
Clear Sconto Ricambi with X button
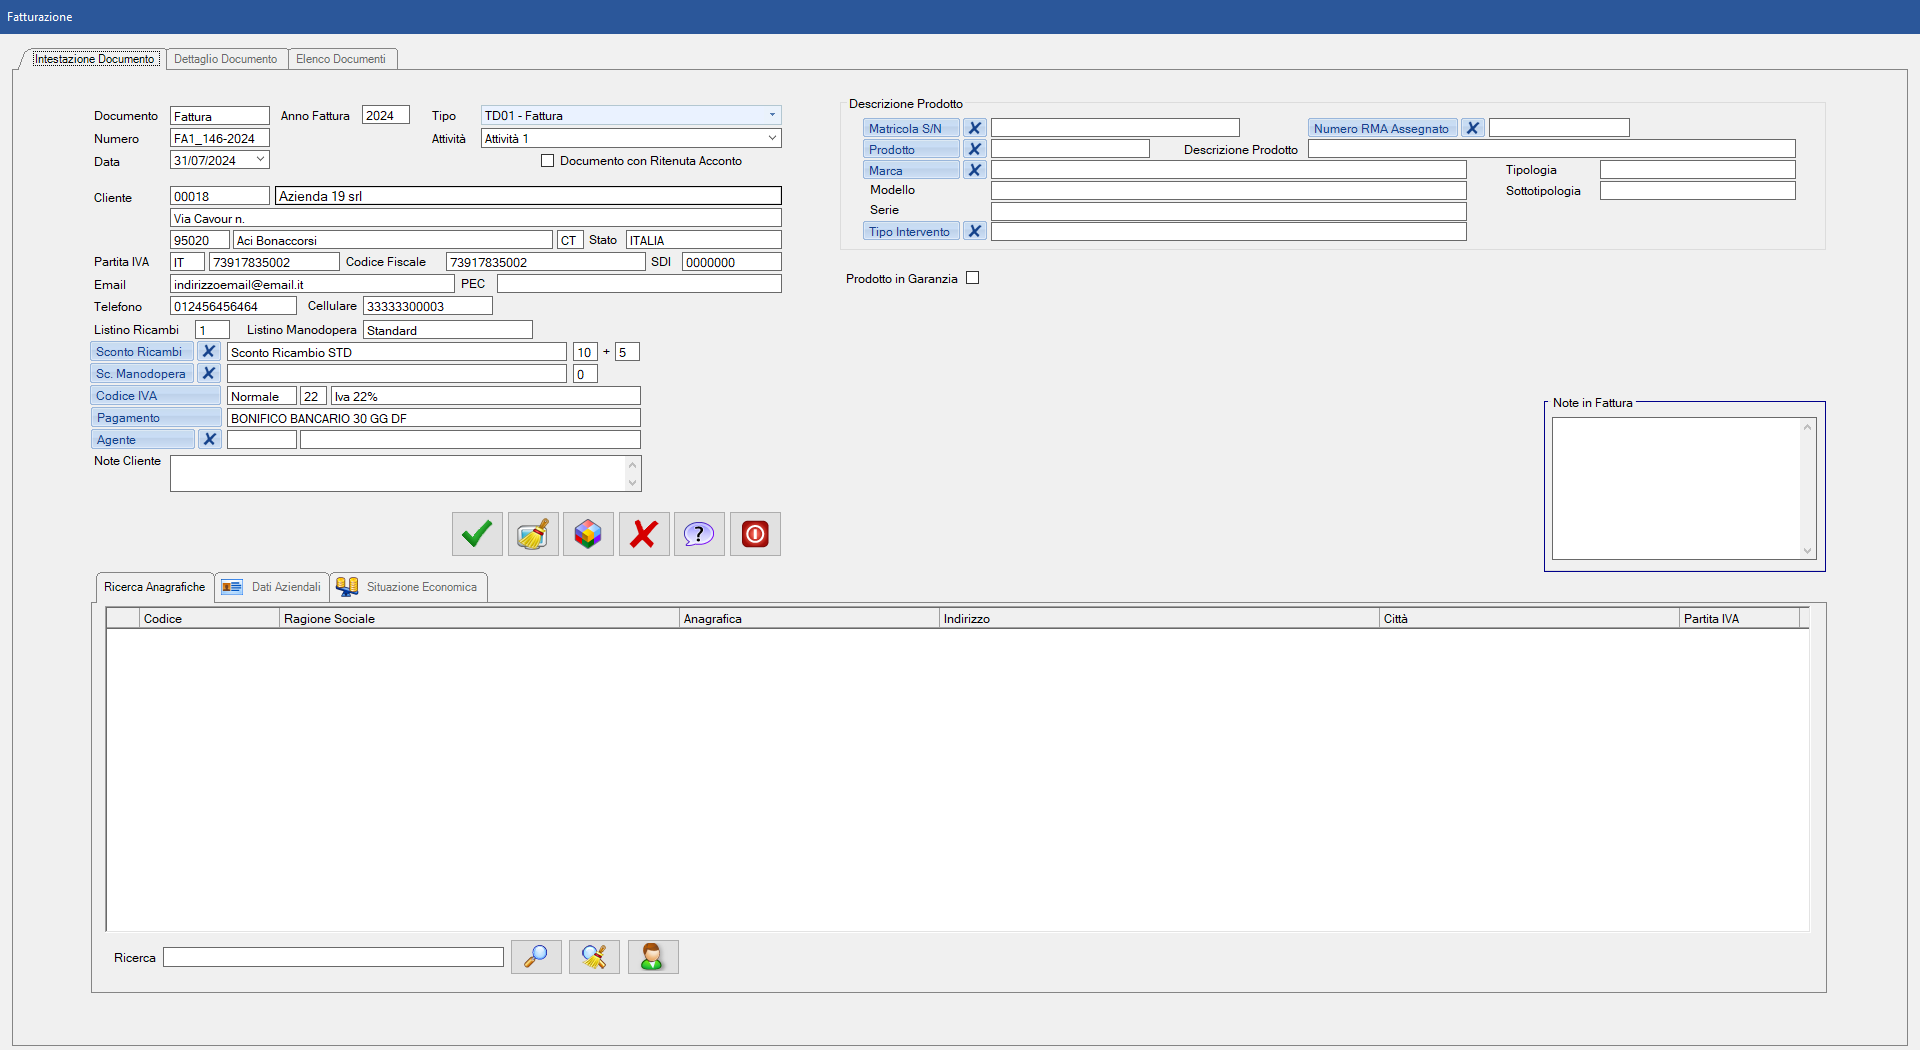click(208, 352)
